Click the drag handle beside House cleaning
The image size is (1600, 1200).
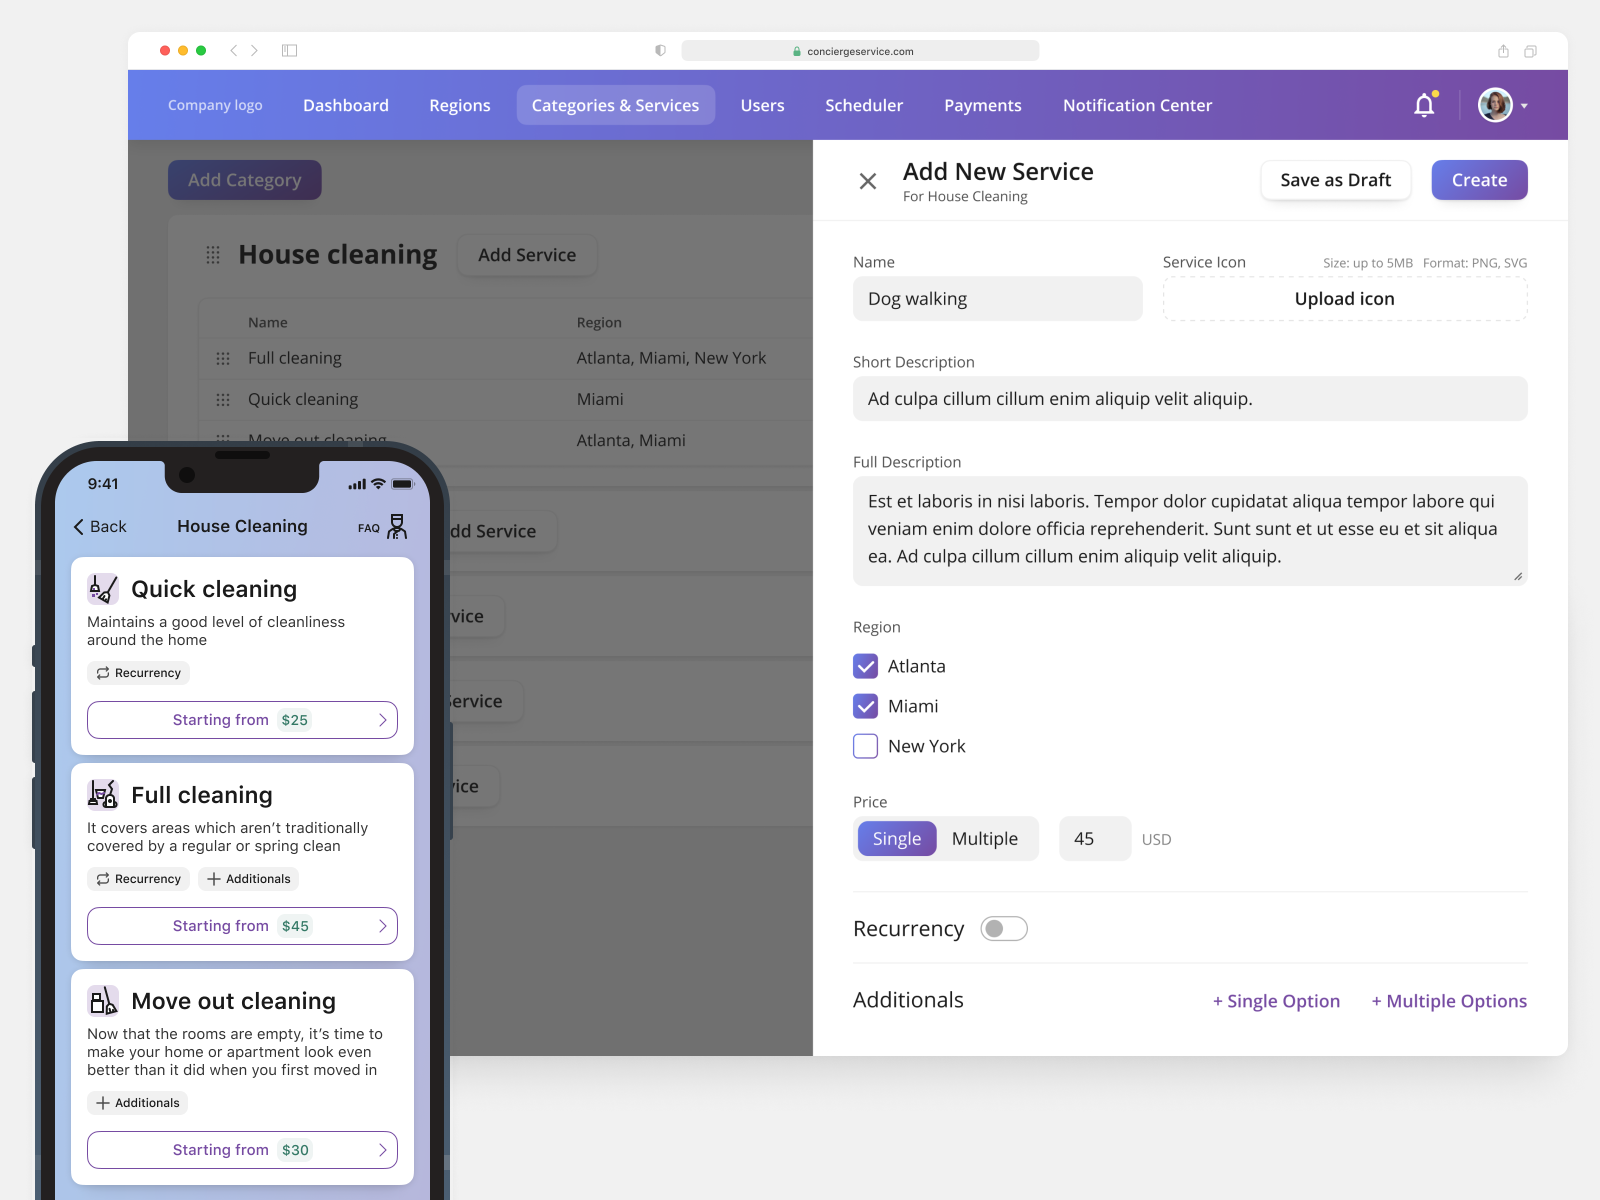tap(213, 255)
